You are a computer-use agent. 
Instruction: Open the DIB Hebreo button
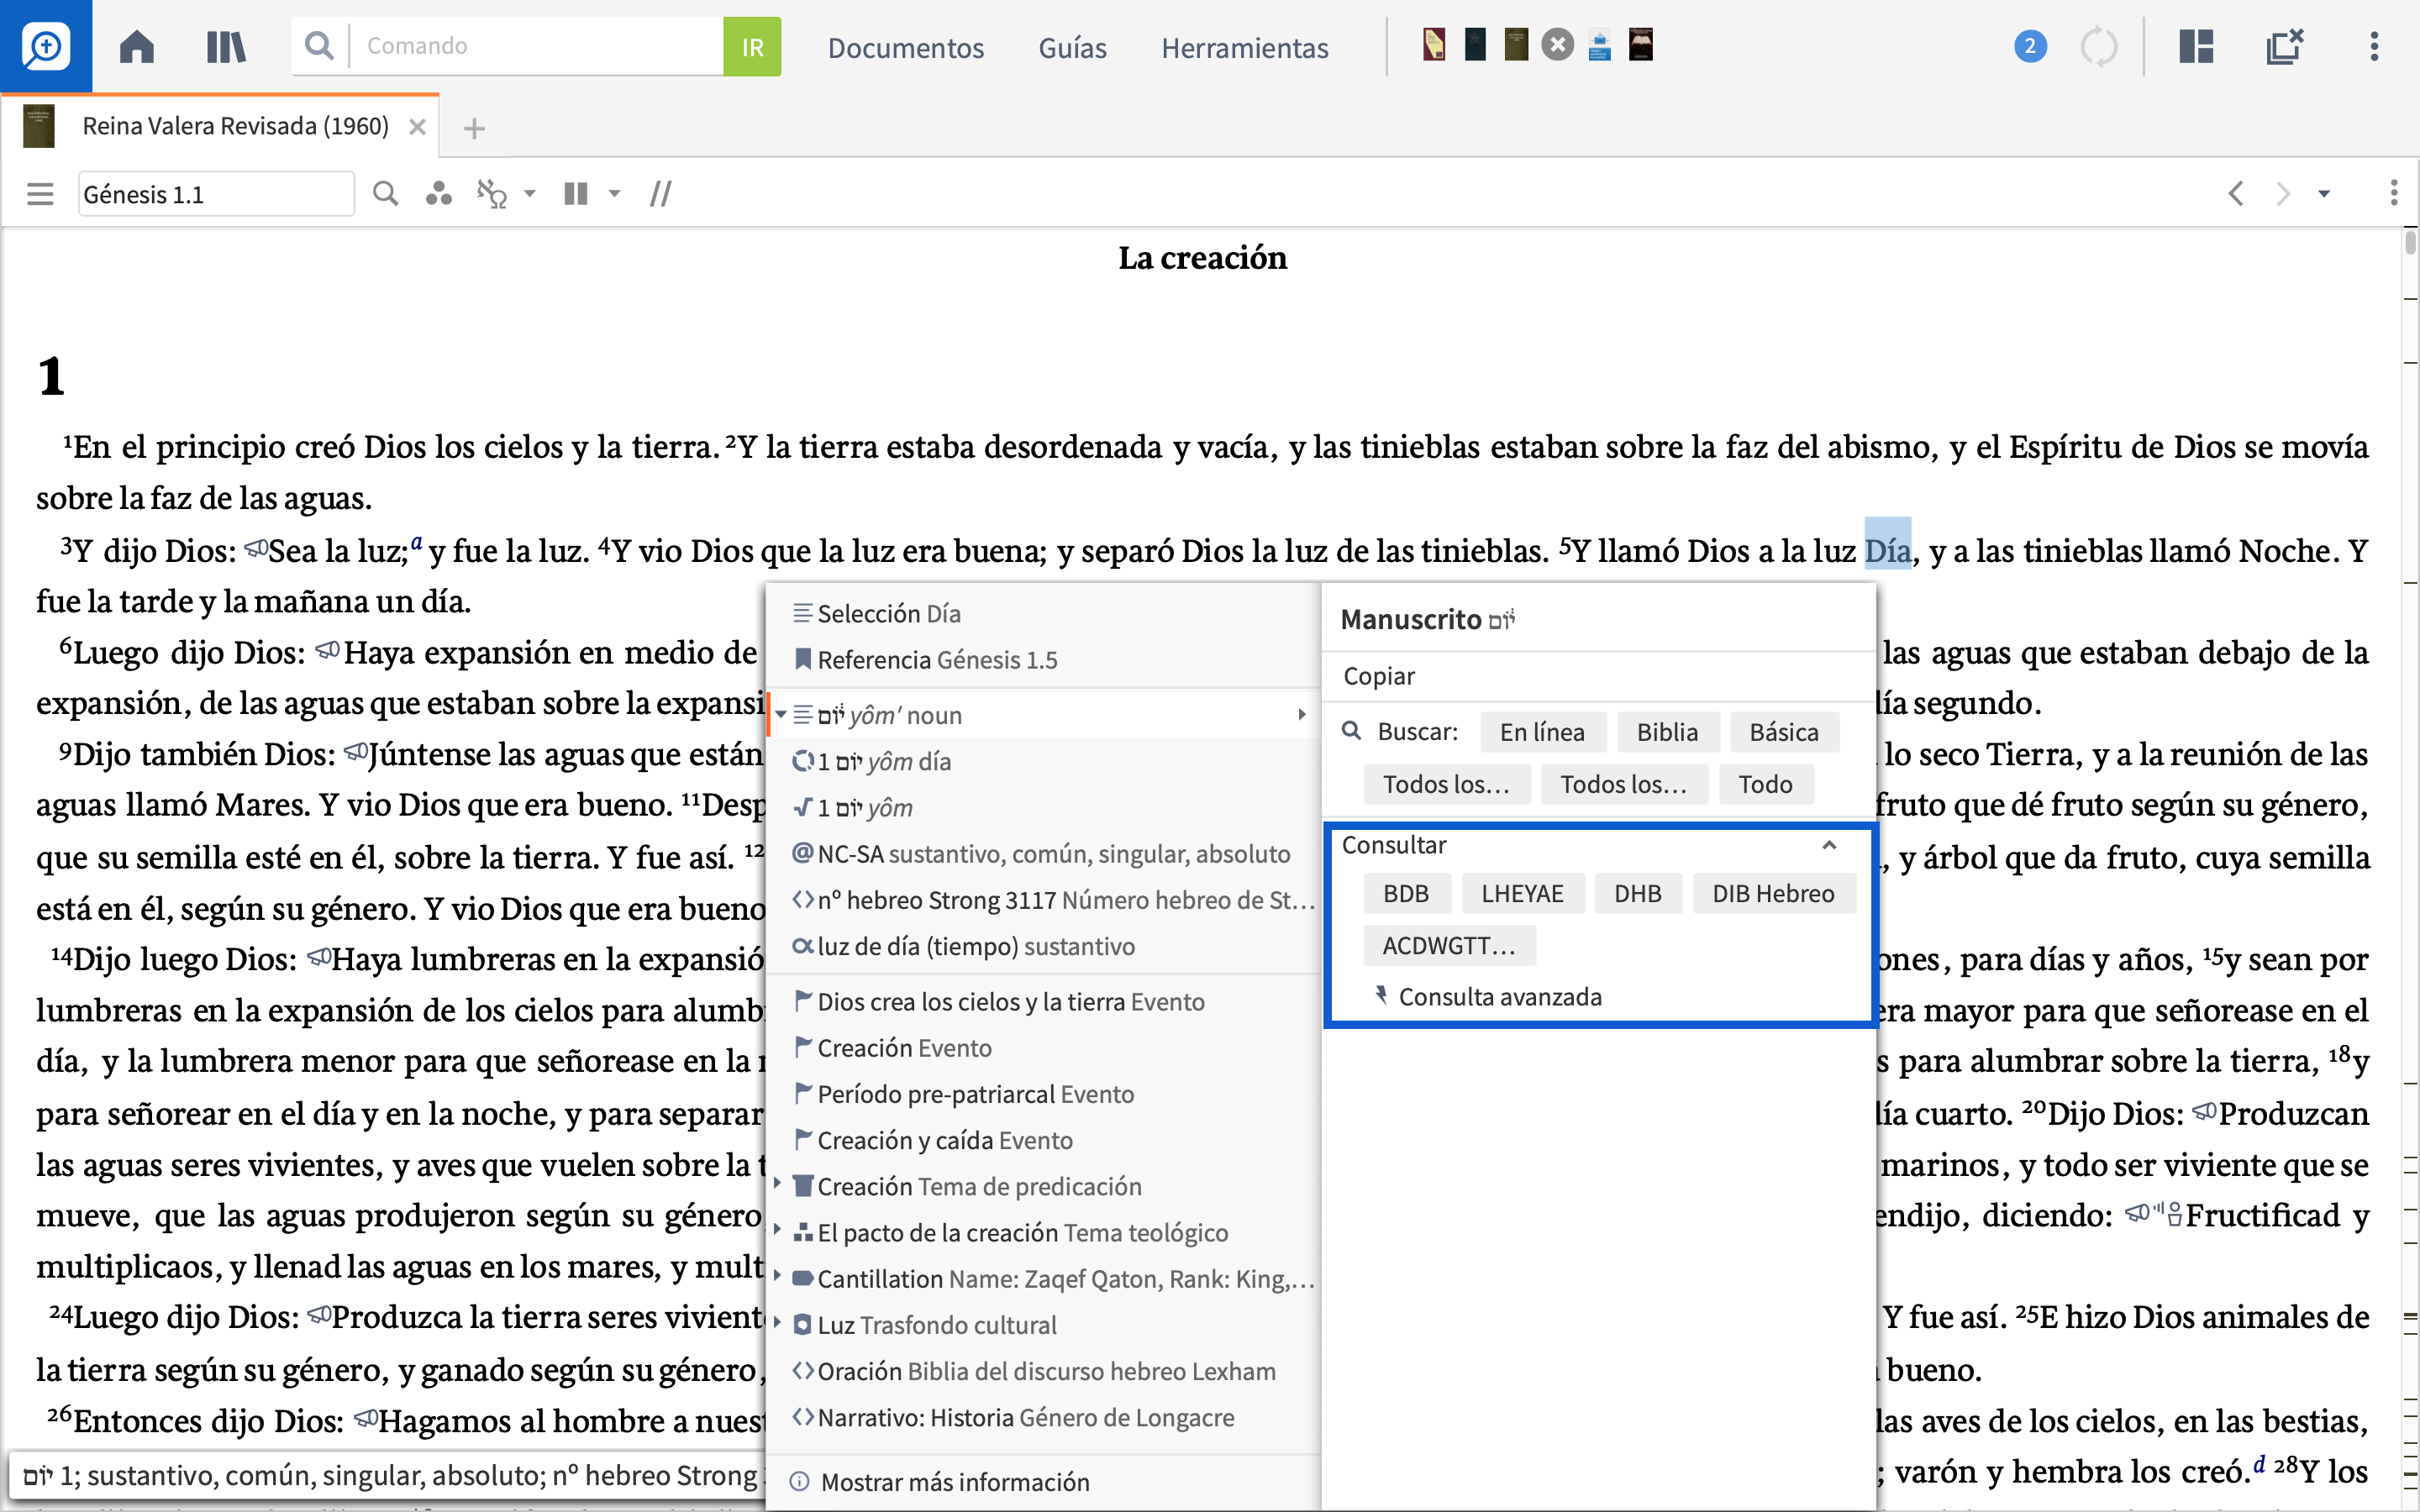[x=1773, y=893]
